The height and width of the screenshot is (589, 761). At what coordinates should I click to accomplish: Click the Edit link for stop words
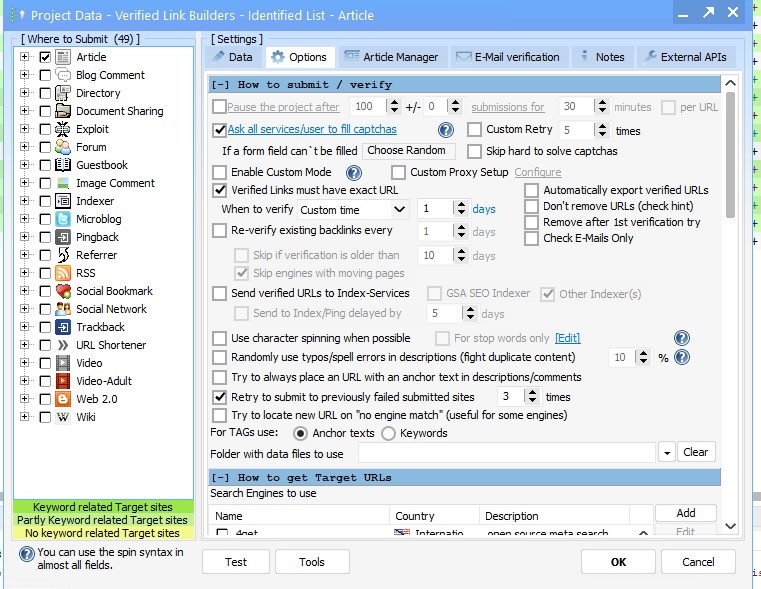pyautogui.click(x=567, y=339)
